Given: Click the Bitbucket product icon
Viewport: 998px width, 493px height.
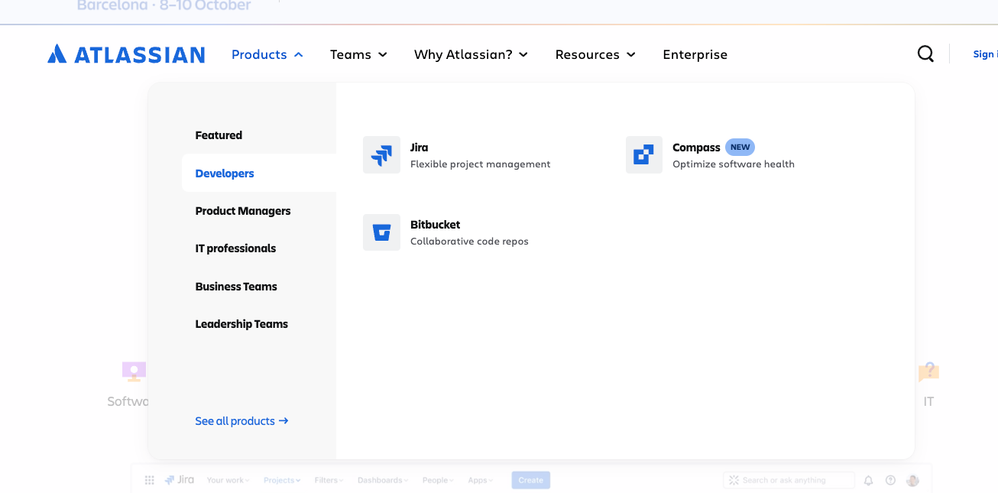Looking at the screenshot, I should [x=381, y=232].
